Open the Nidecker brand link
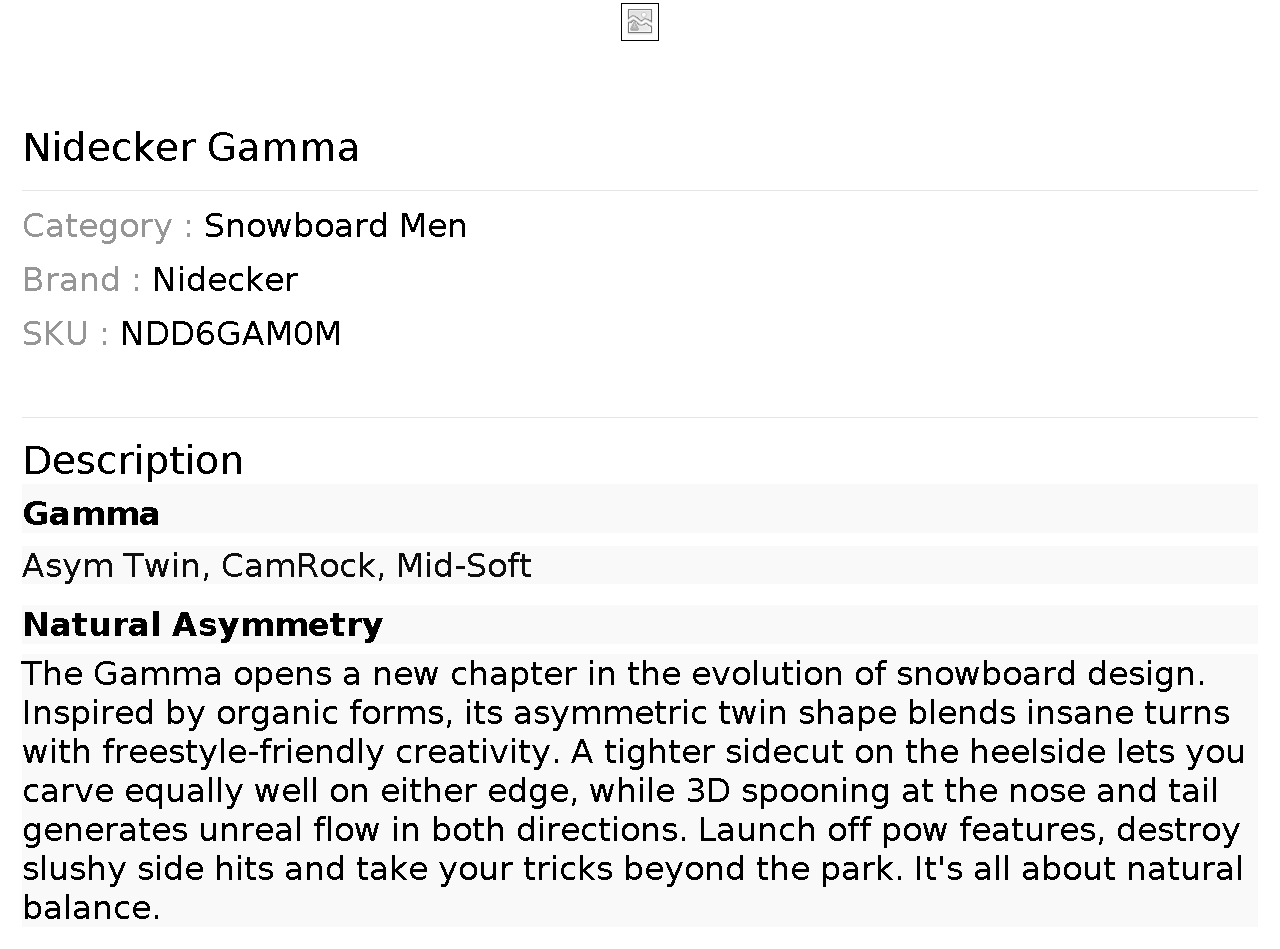Image resolution: width=1280 pixels, height=949 pixels. tap(225, 280)
